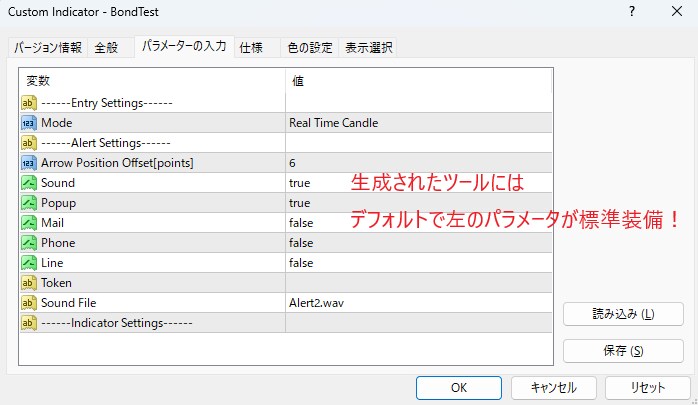Click the boolean icon beside Popup
Image resolution: width=698 pixels, height=405 pixels.
[x=28, y=203]
